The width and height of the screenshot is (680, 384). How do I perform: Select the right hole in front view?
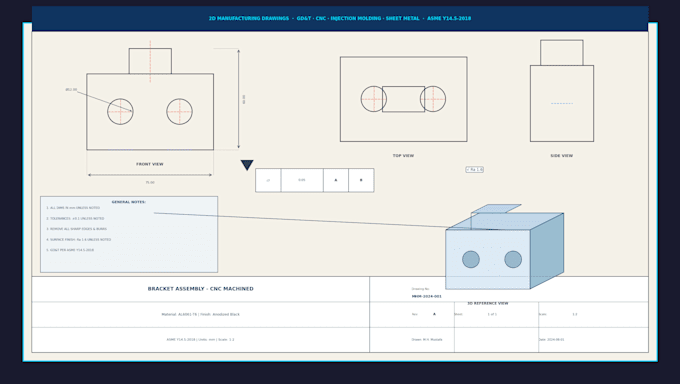(x=180, y=112)
